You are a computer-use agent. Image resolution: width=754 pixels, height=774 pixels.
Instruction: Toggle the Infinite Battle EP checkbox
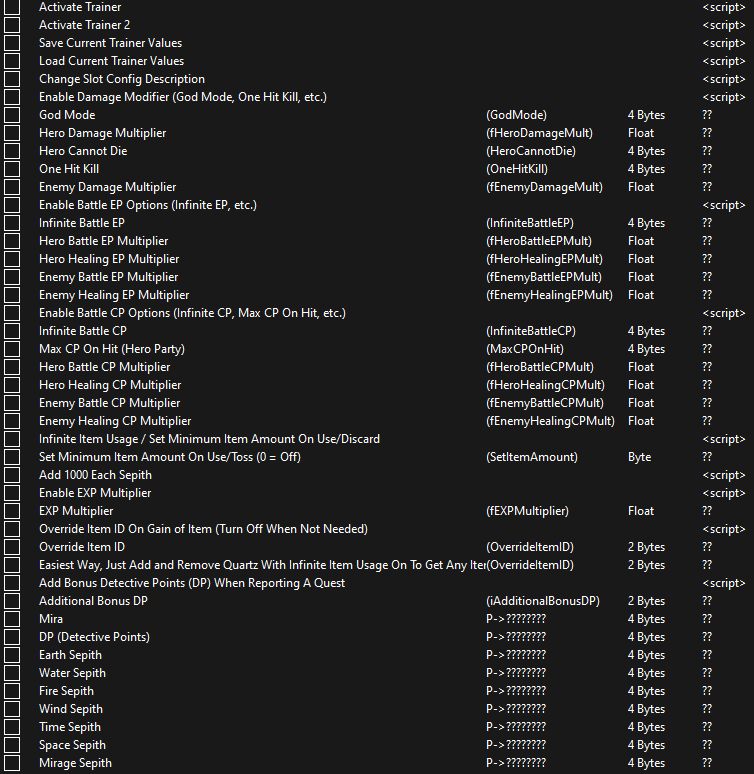coord(12,223)
